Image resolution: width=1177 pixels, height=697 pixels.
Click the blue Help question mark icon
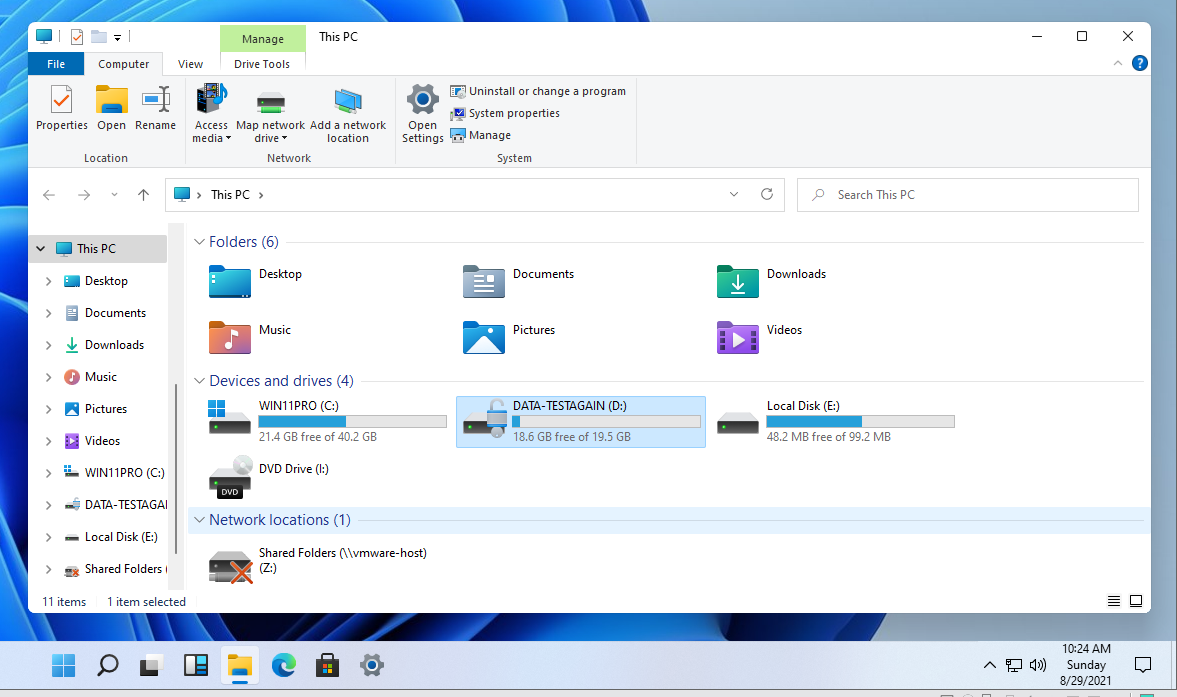tap(1139, 63)
